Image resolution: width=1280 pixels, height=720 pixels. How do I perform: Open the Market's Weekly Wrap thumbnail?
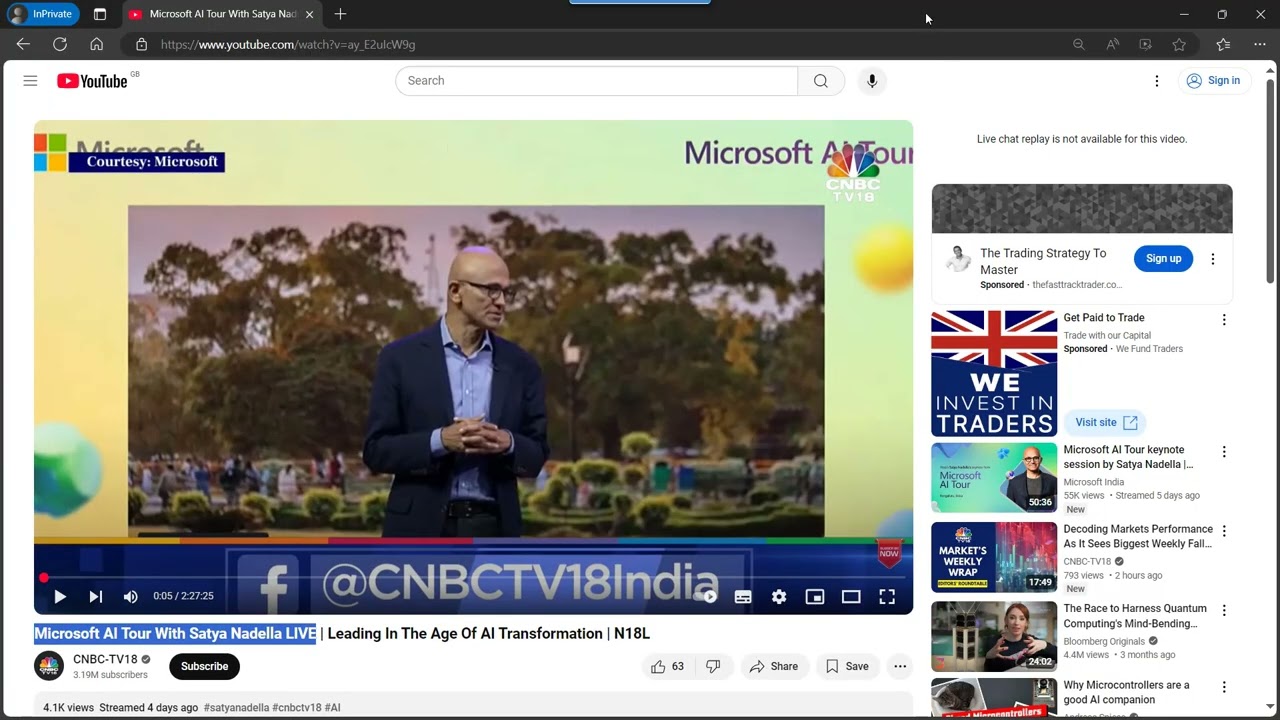point(994,557)
